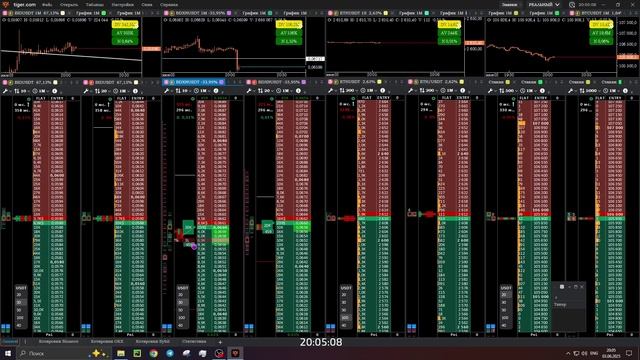This screenshot has height=360, width=640.
Task: Expand 1M timeframe dropdown in right ETHUSDT order book
Action: point(449,91)
